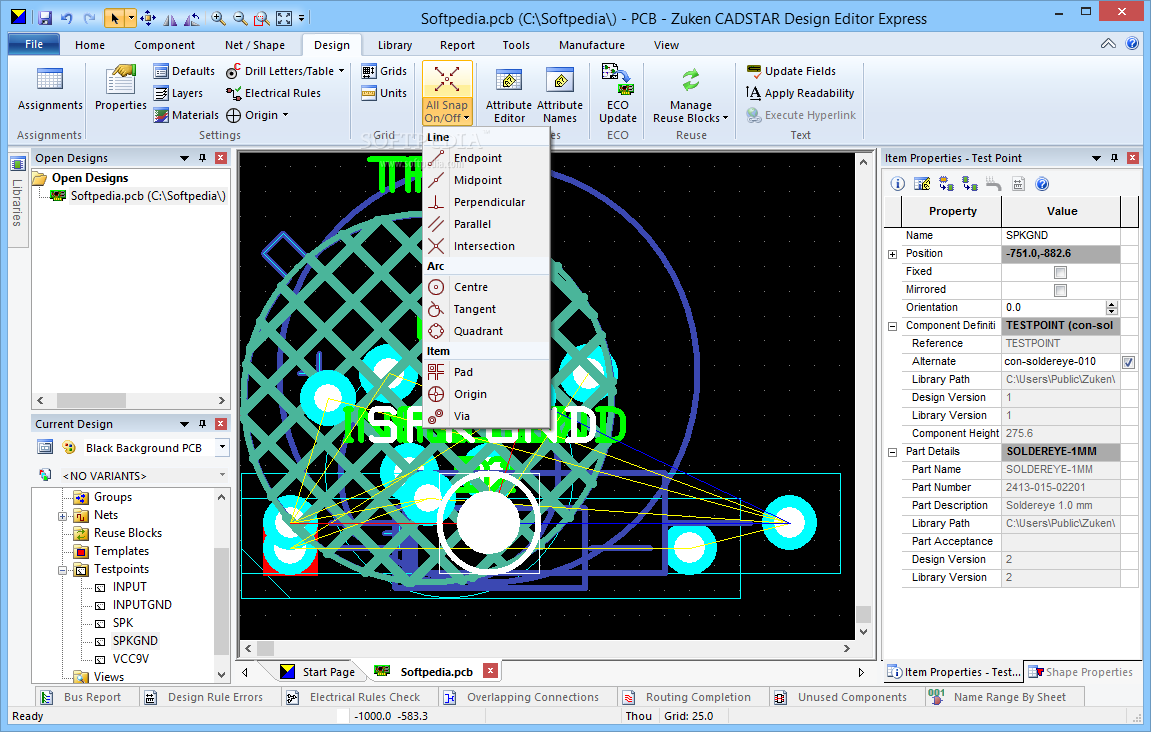Open Attribute Names

pos(560,95)
